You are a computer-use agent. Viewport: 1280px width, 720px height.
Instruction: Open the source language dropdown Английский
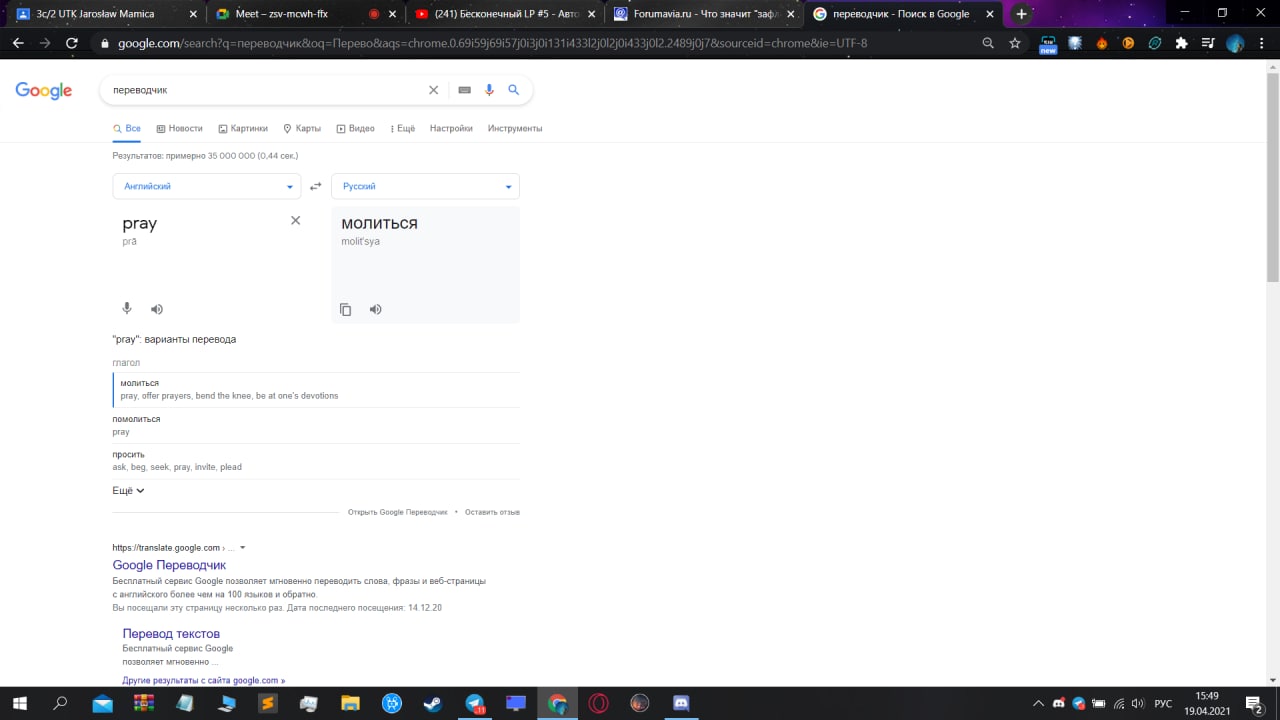[207, 186]
